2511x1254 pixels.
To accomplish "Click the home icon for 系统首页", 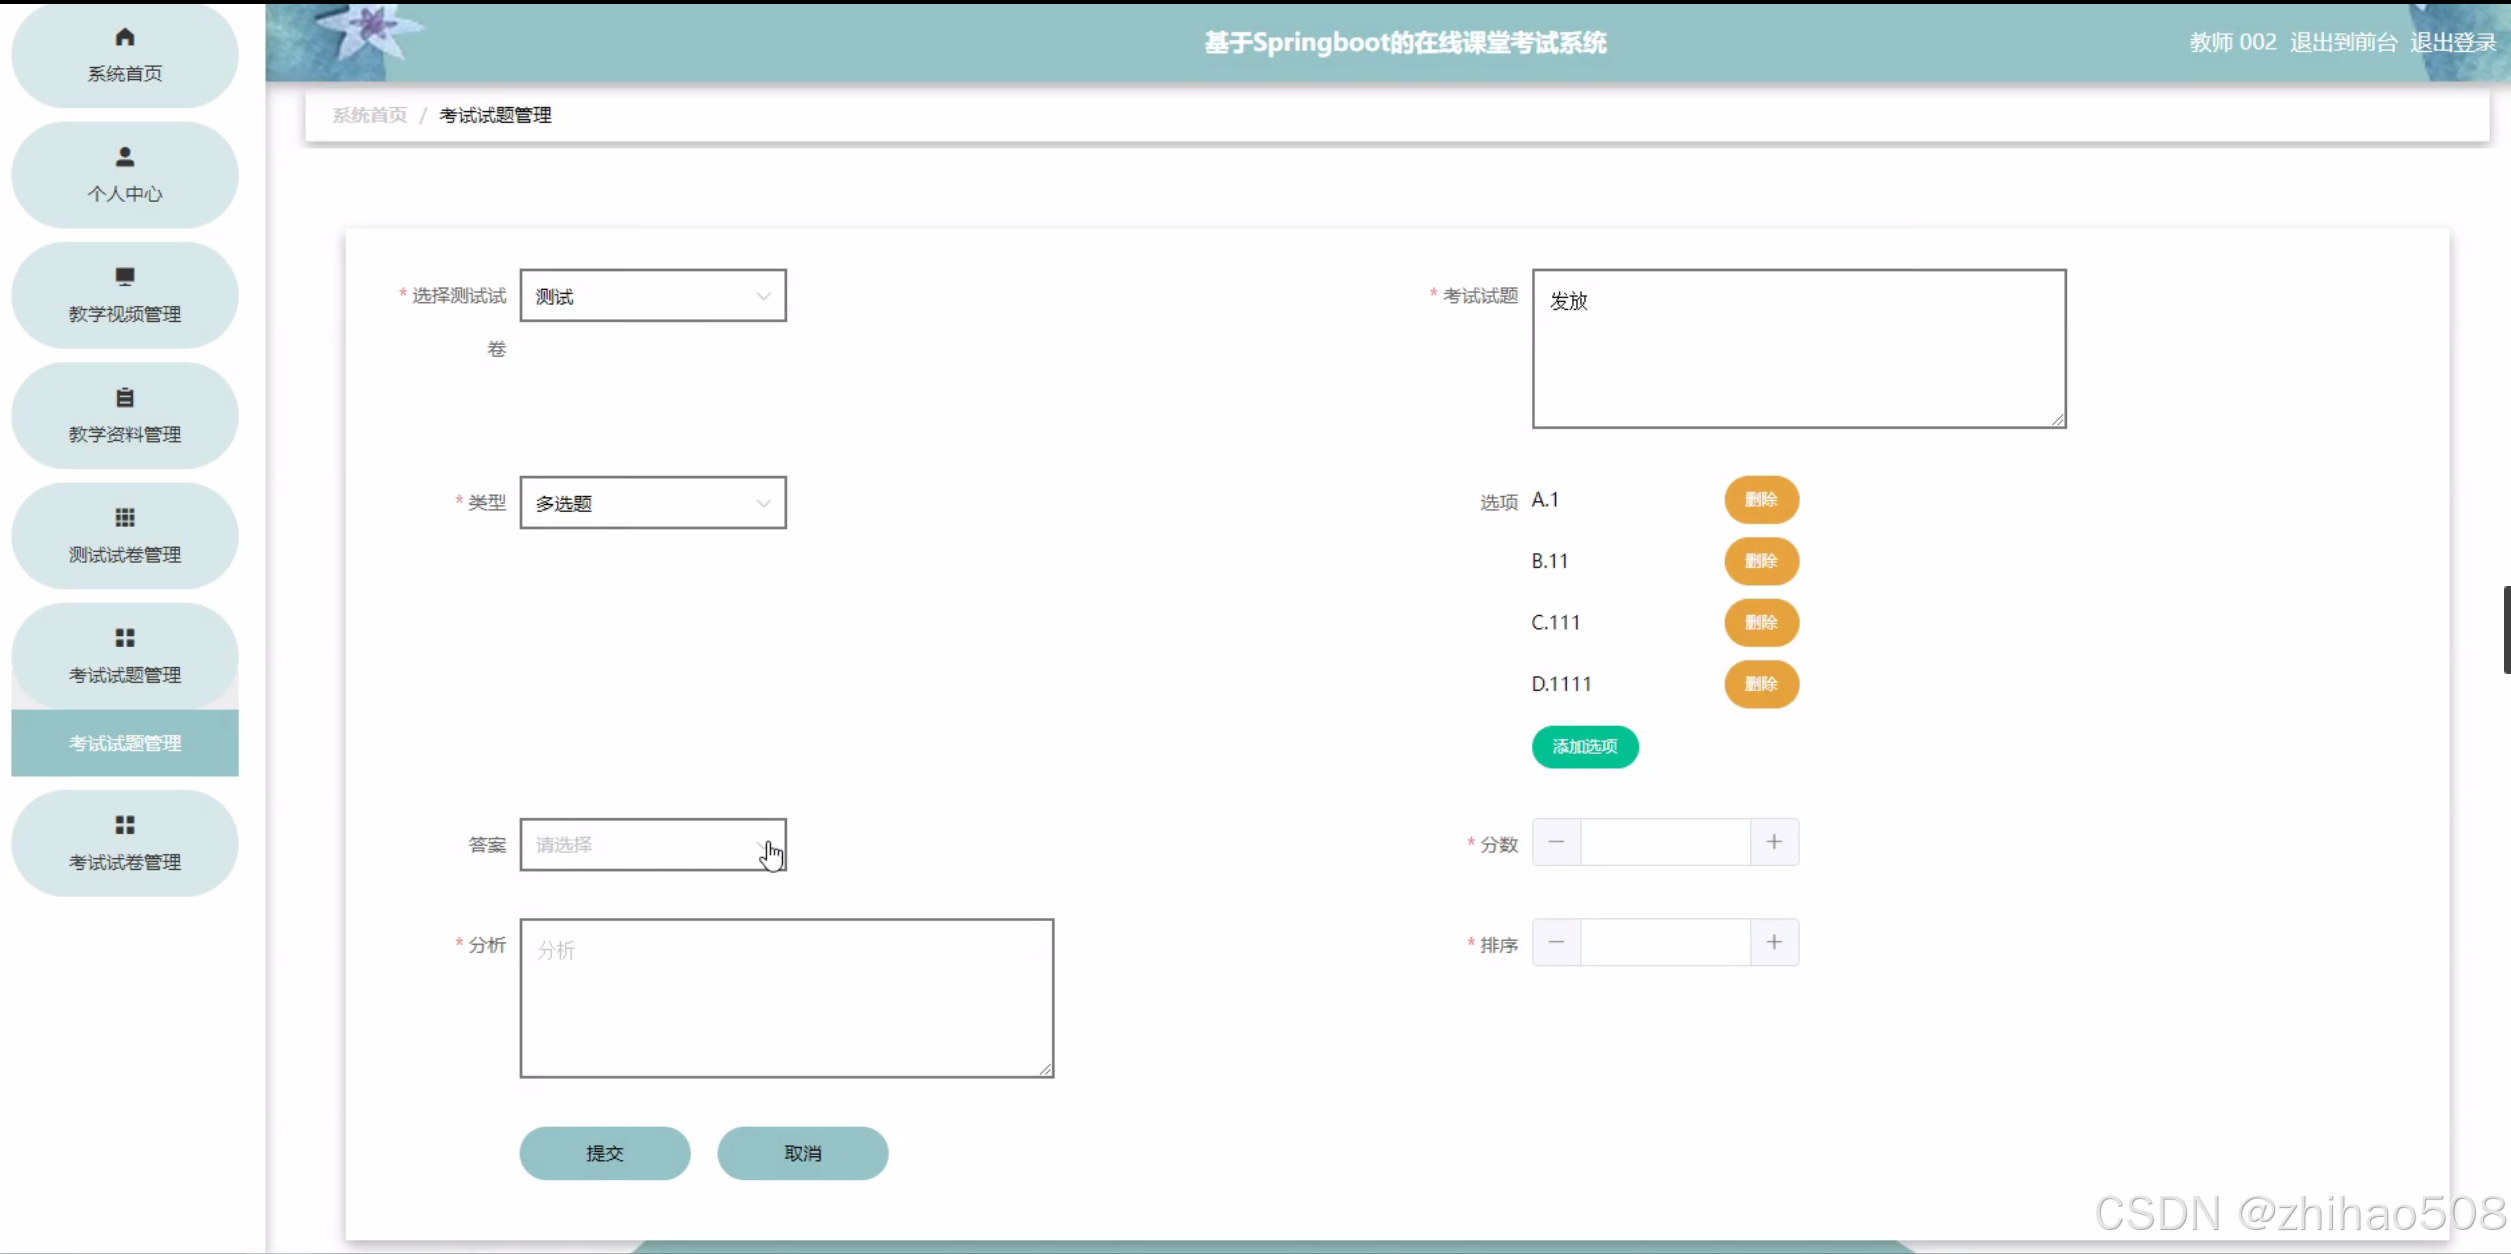I will 124,38.
